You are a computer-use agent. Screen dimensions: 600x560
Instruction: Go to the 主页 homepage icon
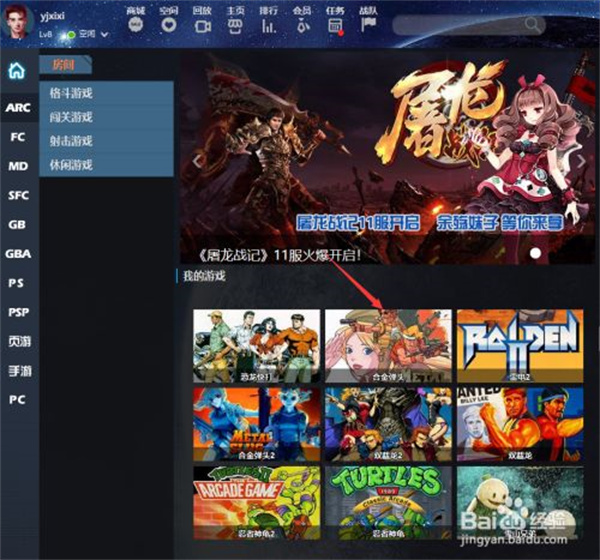click(235, 26)
